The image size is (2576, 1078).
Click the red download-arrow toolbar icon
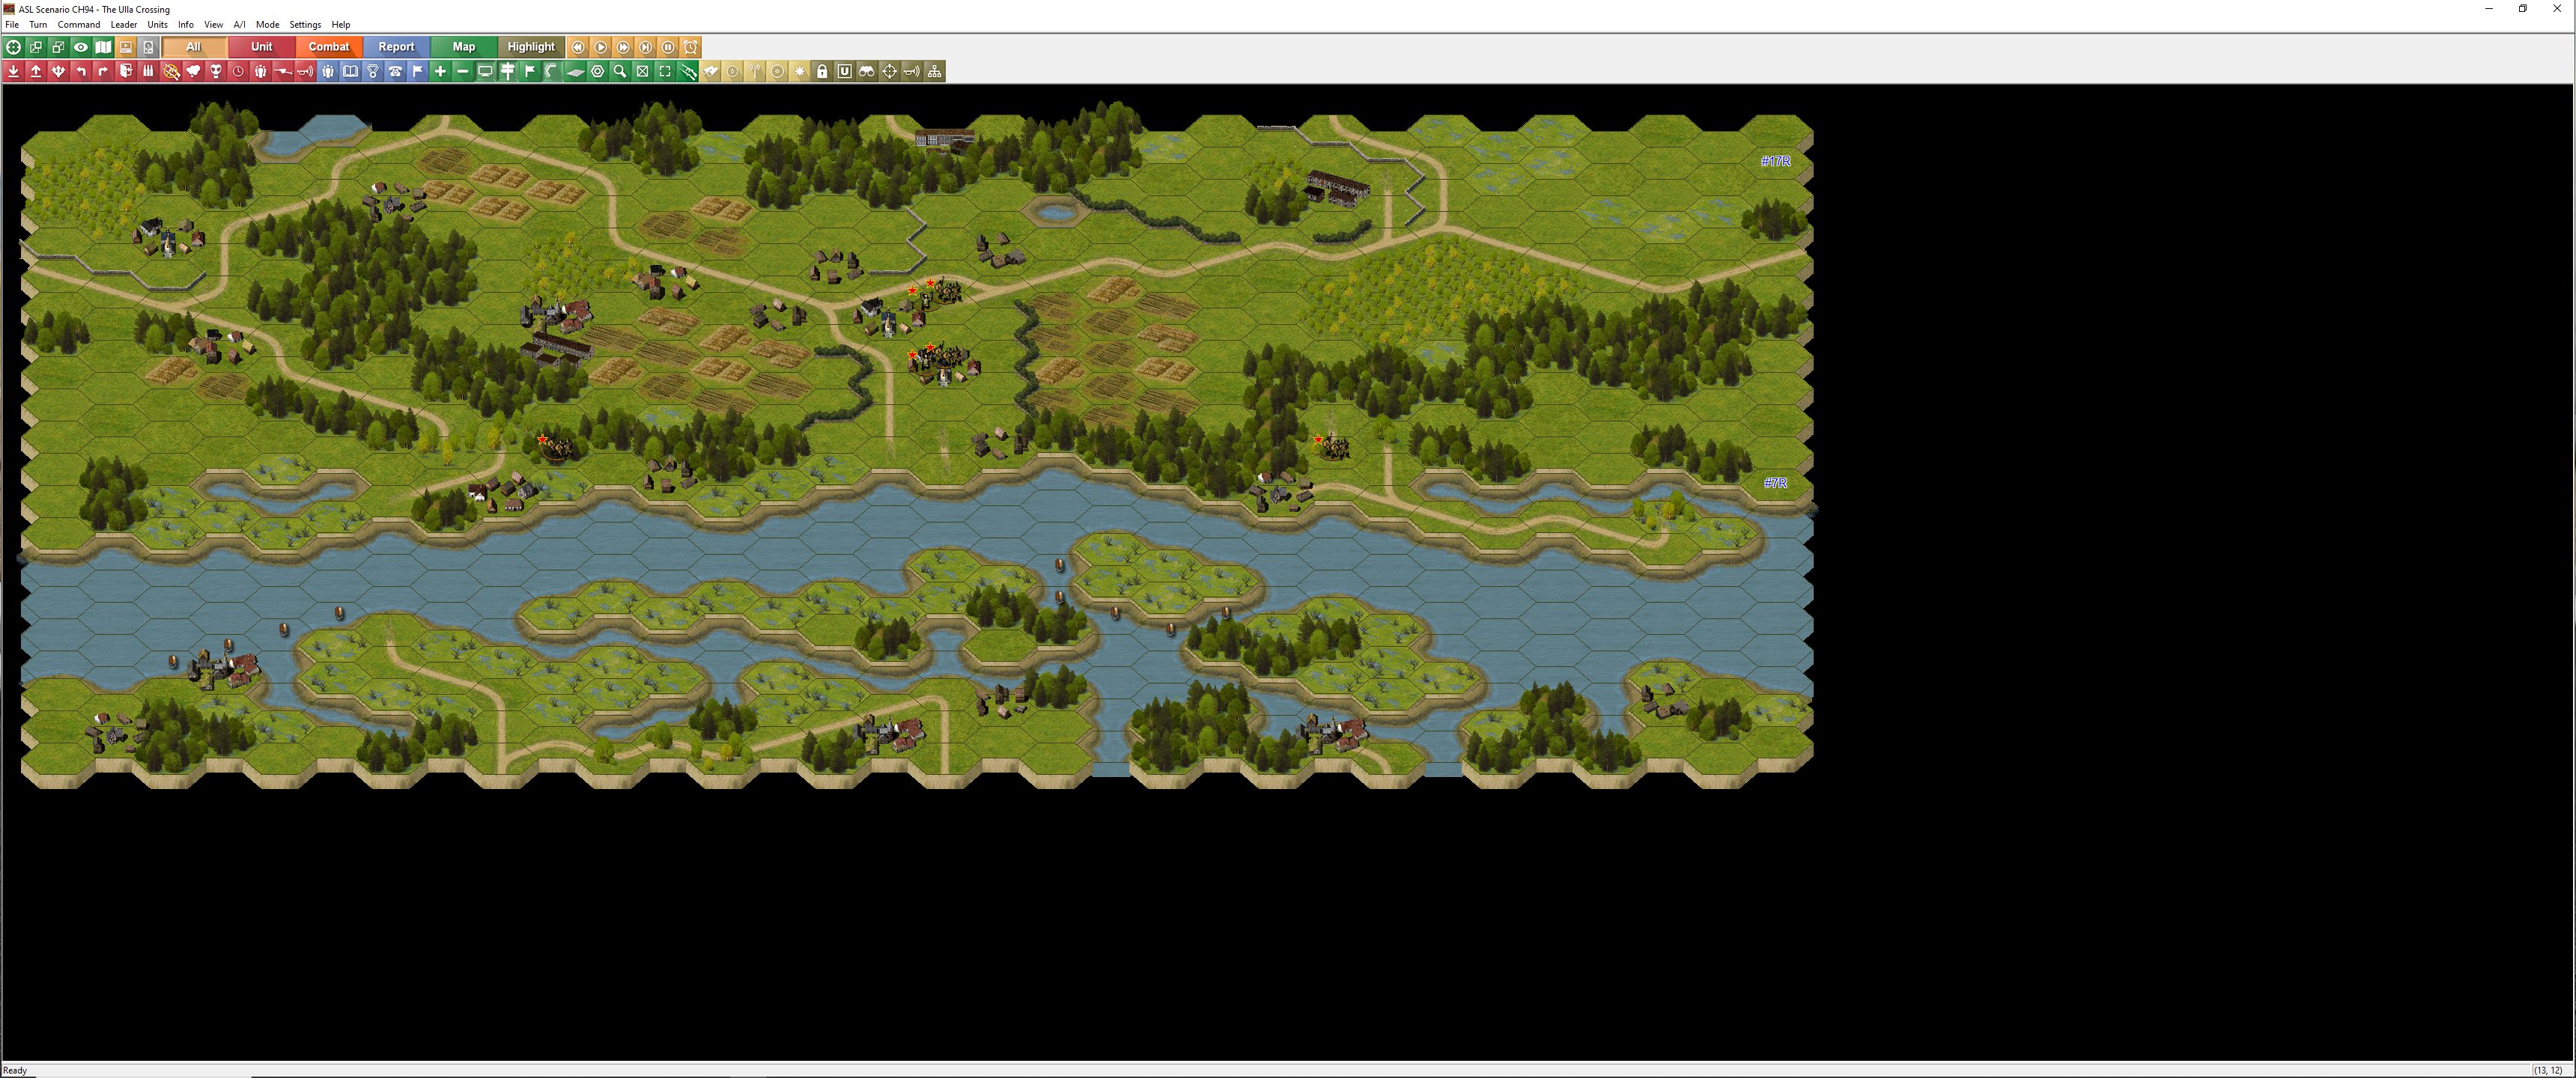[x=13, y=71]
